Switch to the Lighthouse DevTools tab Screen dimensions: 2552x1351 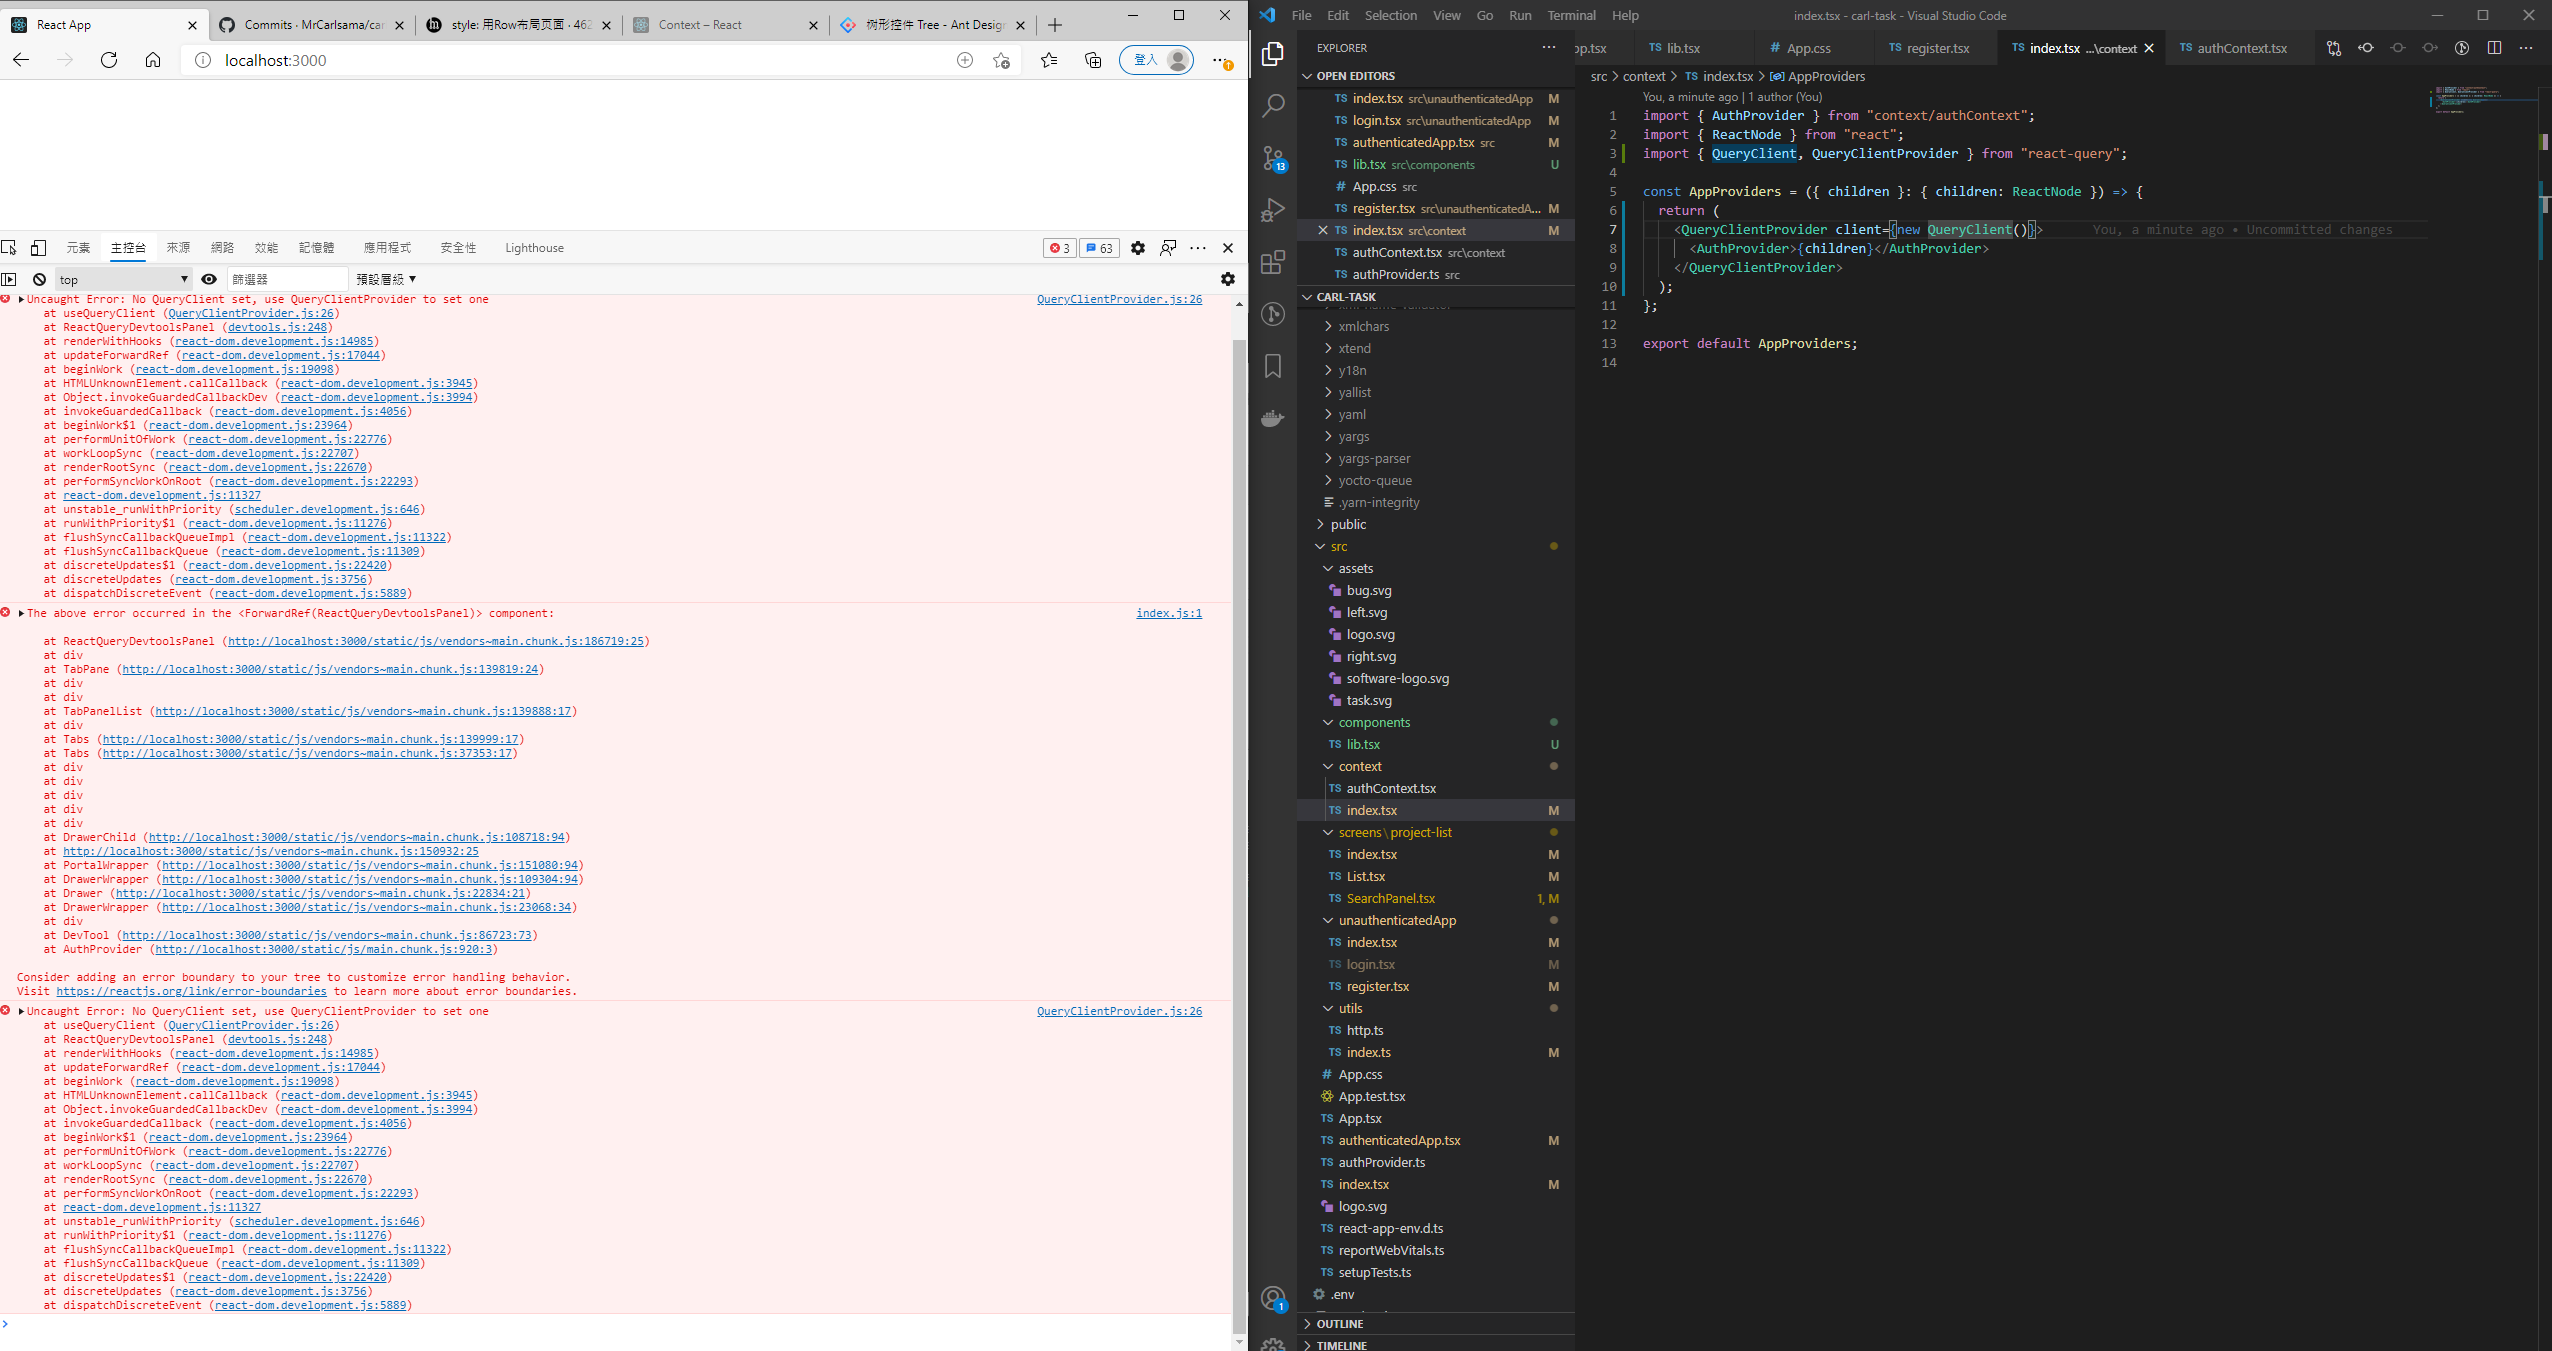point(534,248)
